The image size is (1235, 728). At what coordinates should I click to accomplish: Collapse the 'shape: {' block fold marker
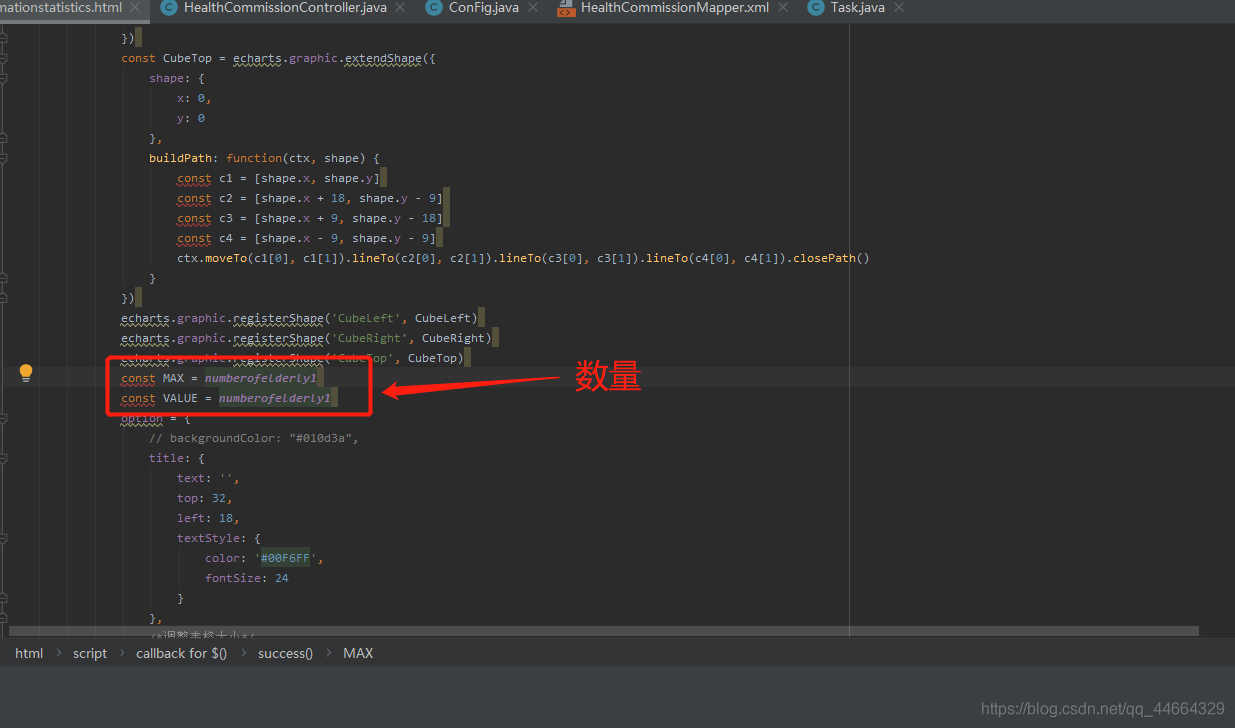click(4, 78)
